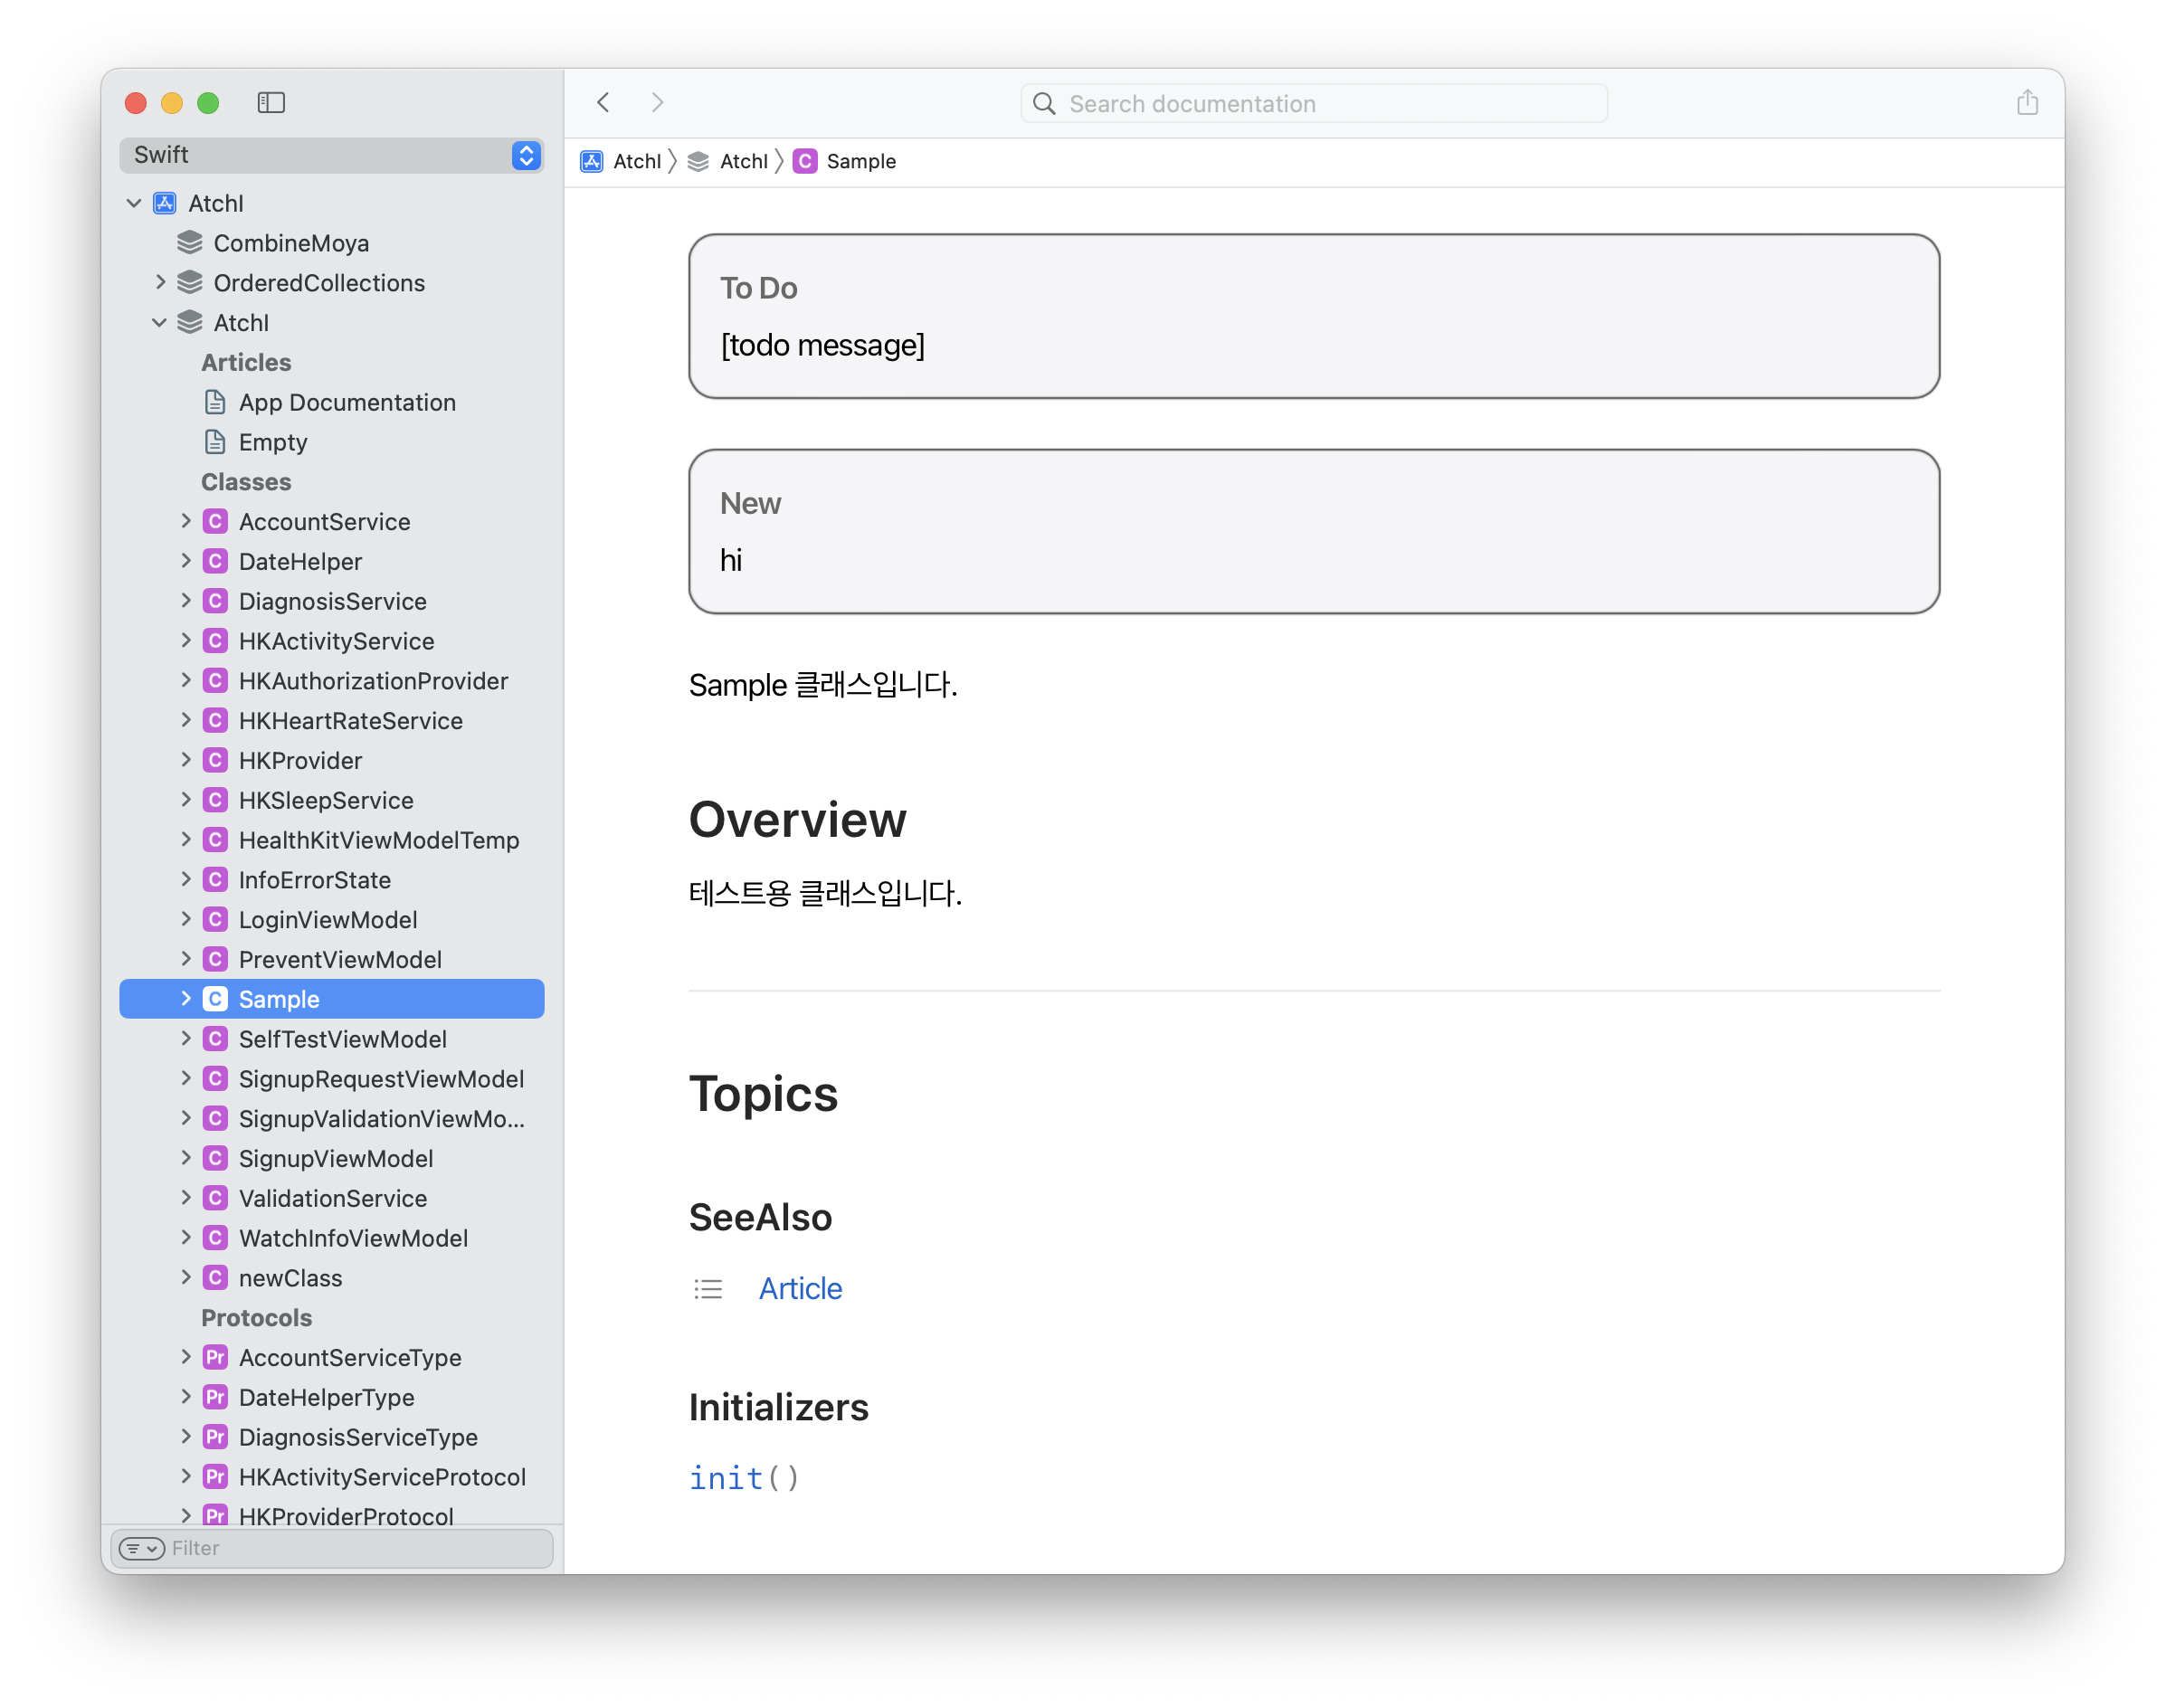Toggle the sidebar visibility button

271,103
